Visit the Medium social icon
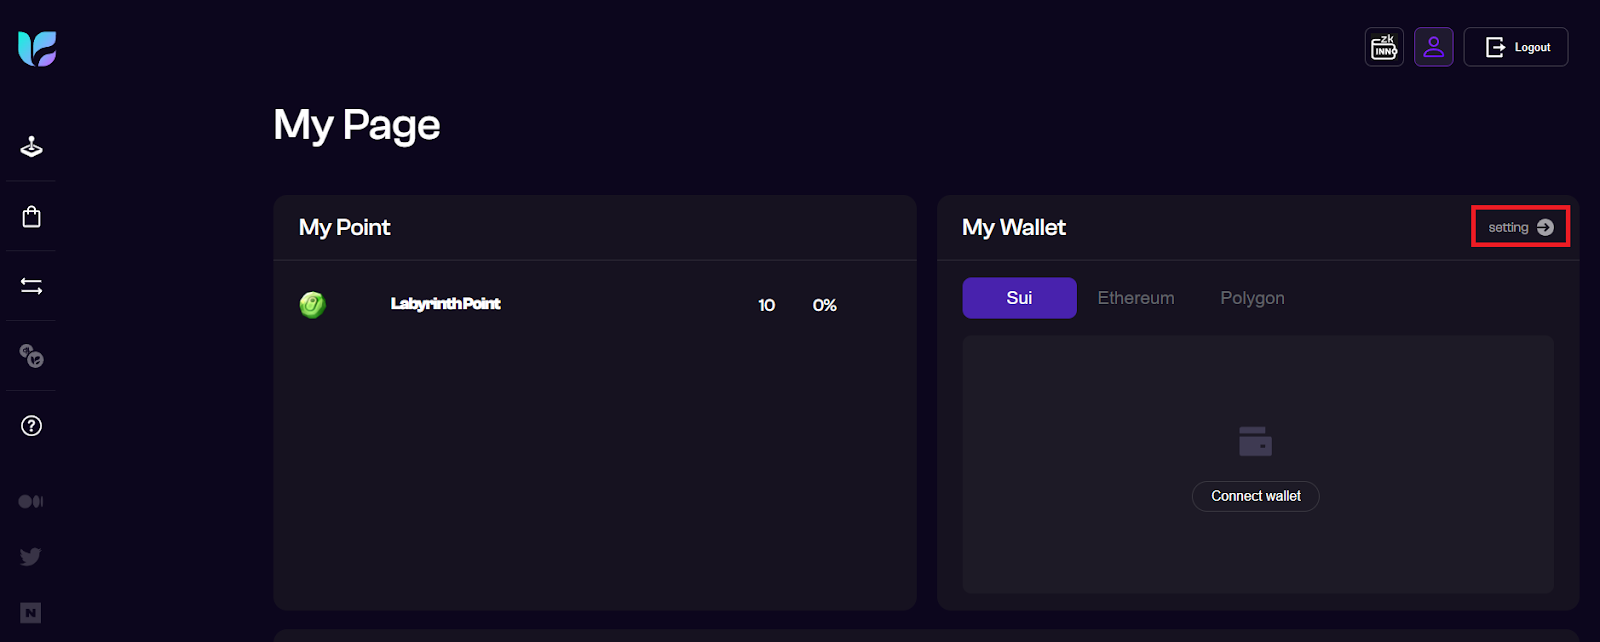1600x642 pixels. pos(31,501)
